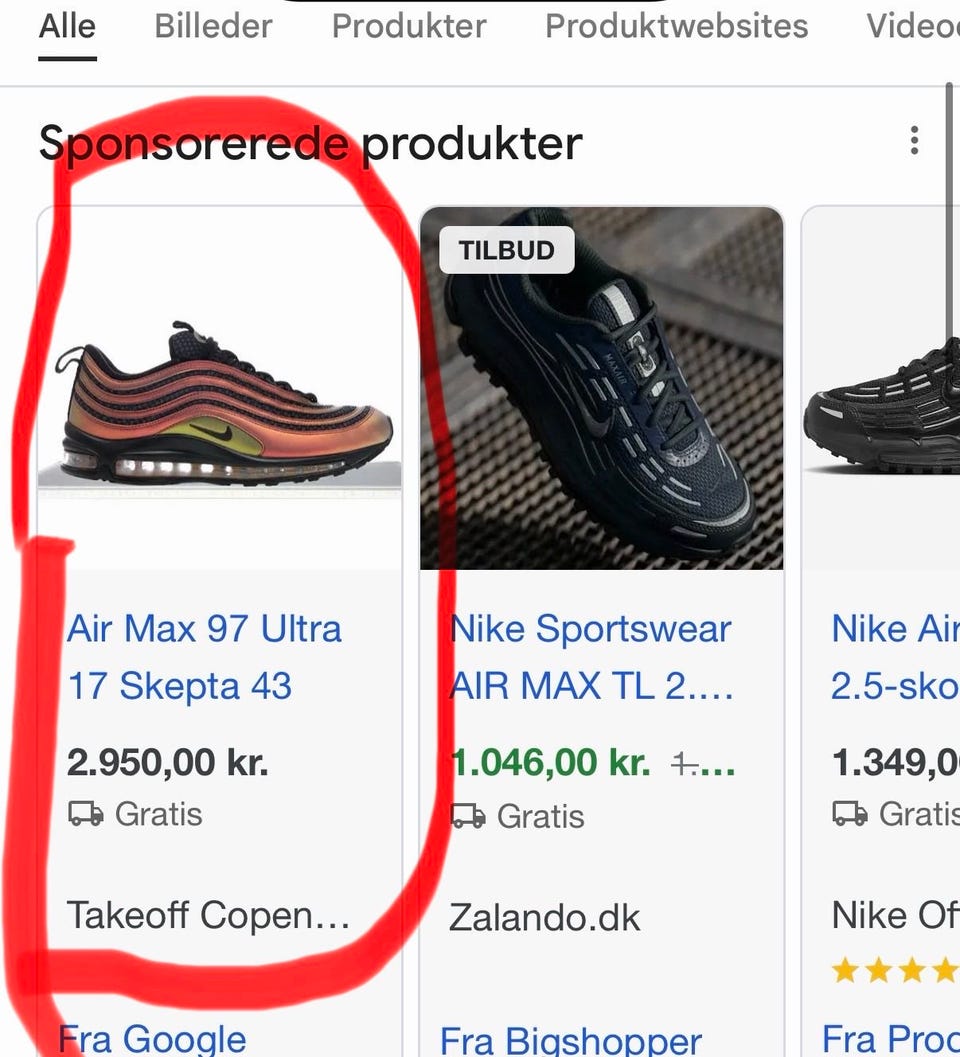Click the TILBUD badge on the product

(x=506, y=250)
